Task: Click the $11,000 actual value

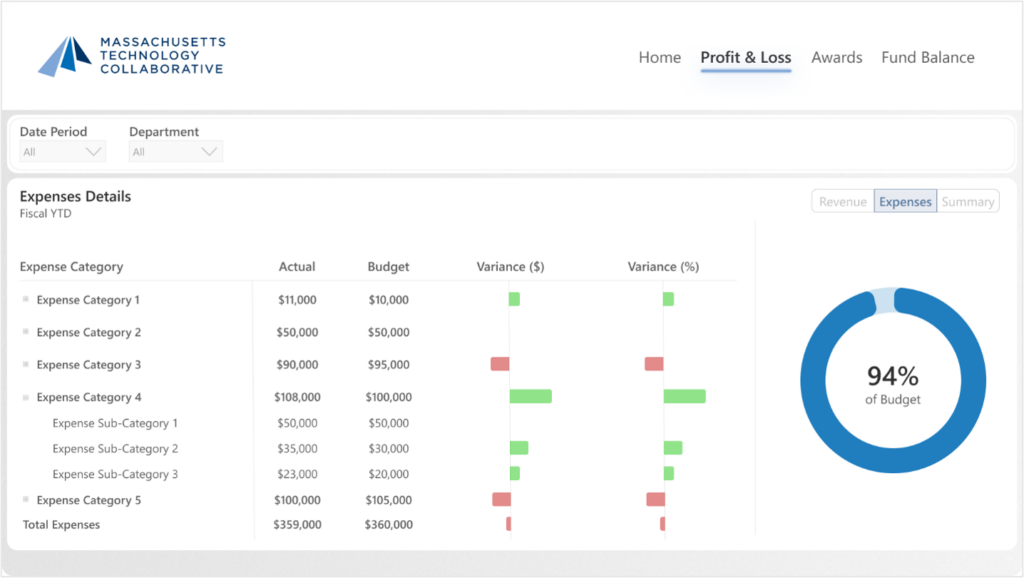Action: pos(297,300)
